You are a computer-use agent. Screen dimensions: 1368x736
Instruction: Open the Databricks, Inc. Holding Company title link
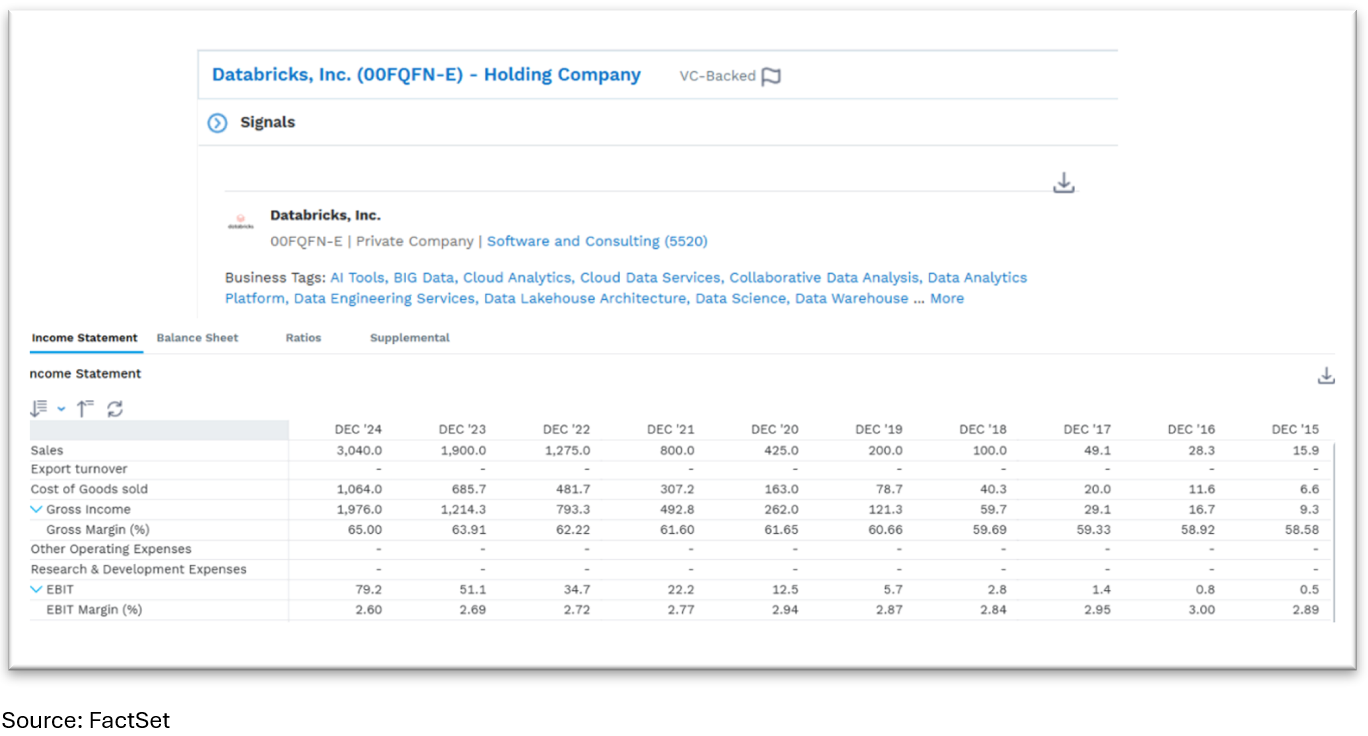[426, 75]
